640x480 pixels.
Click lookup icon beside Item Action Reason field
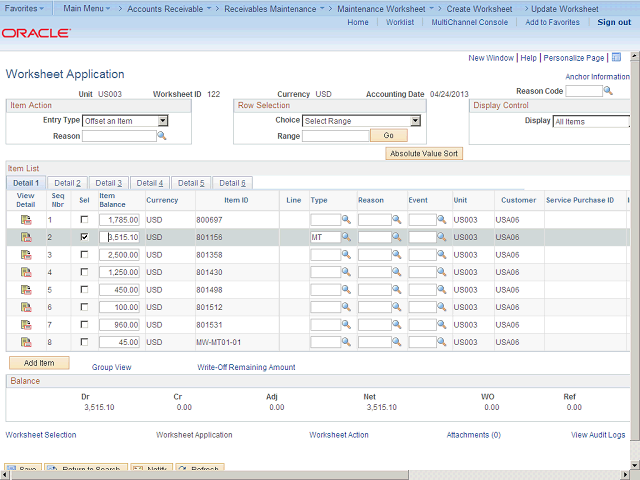click(x=161, y=136)
